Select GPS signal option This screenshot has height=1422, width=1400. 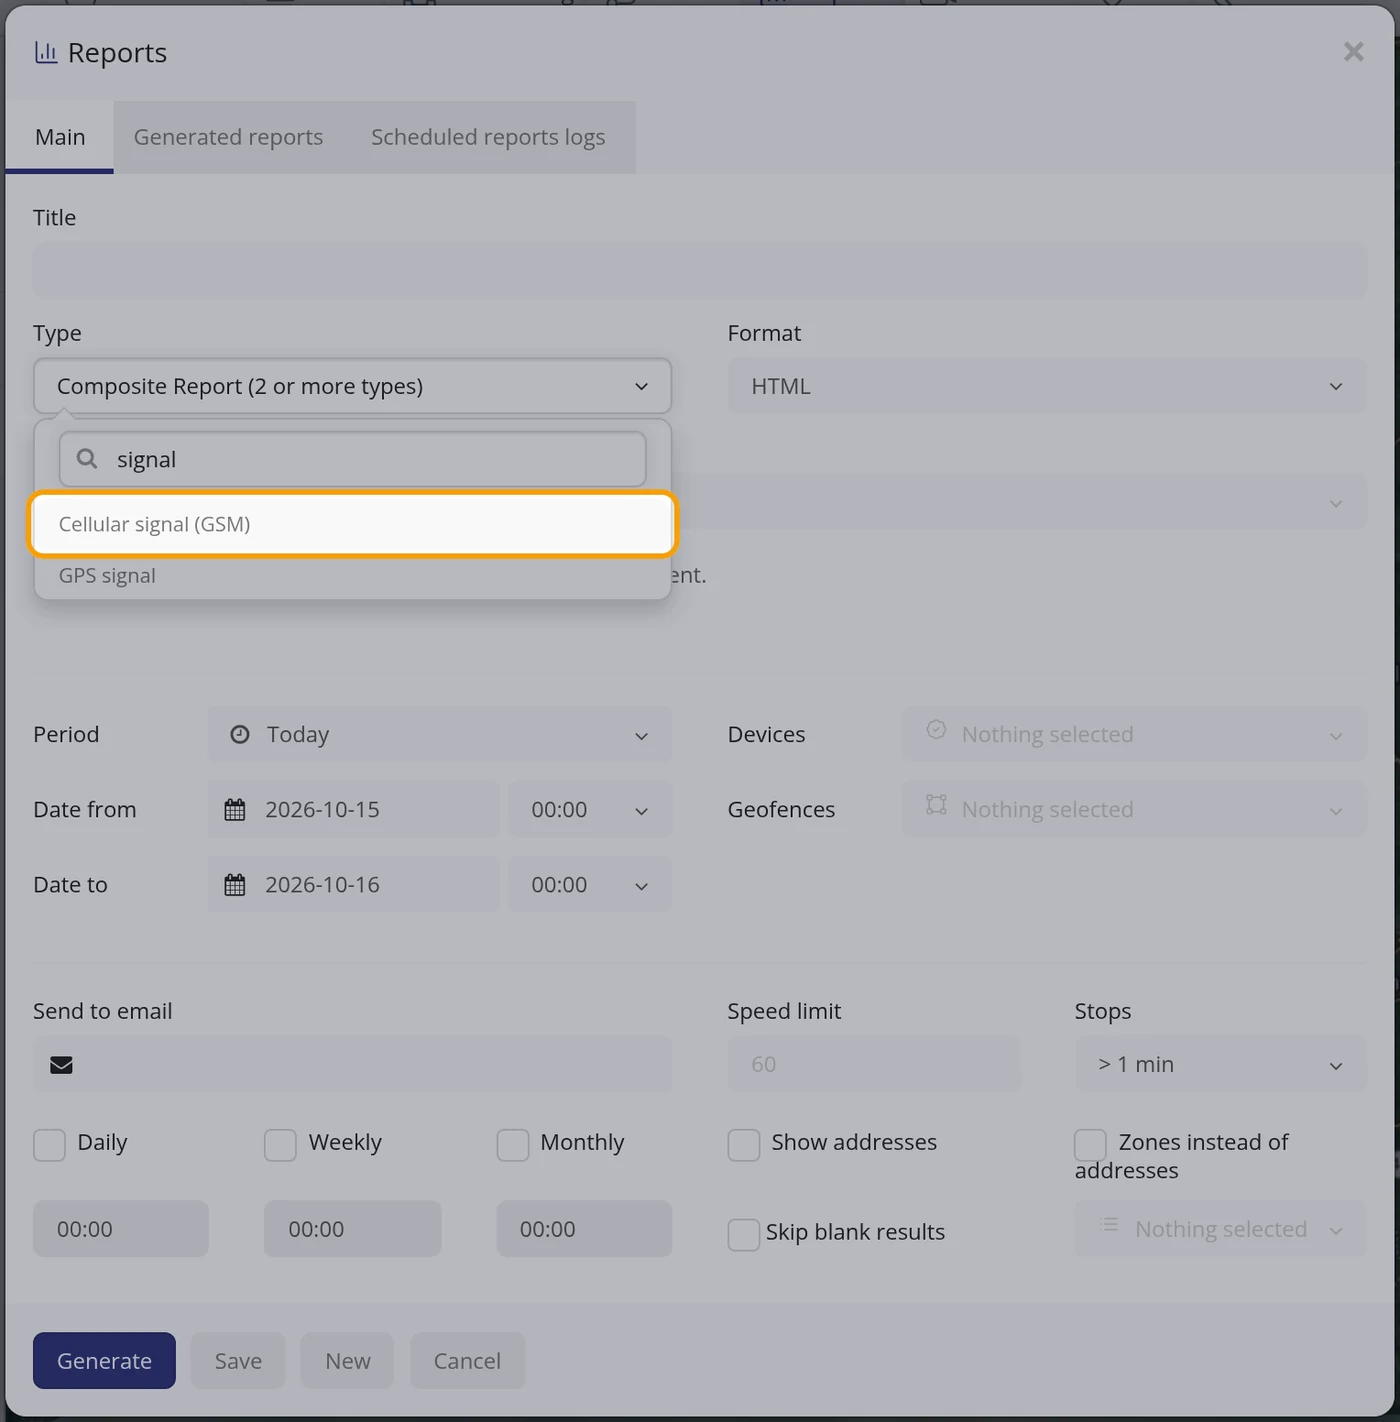point(352,576)
